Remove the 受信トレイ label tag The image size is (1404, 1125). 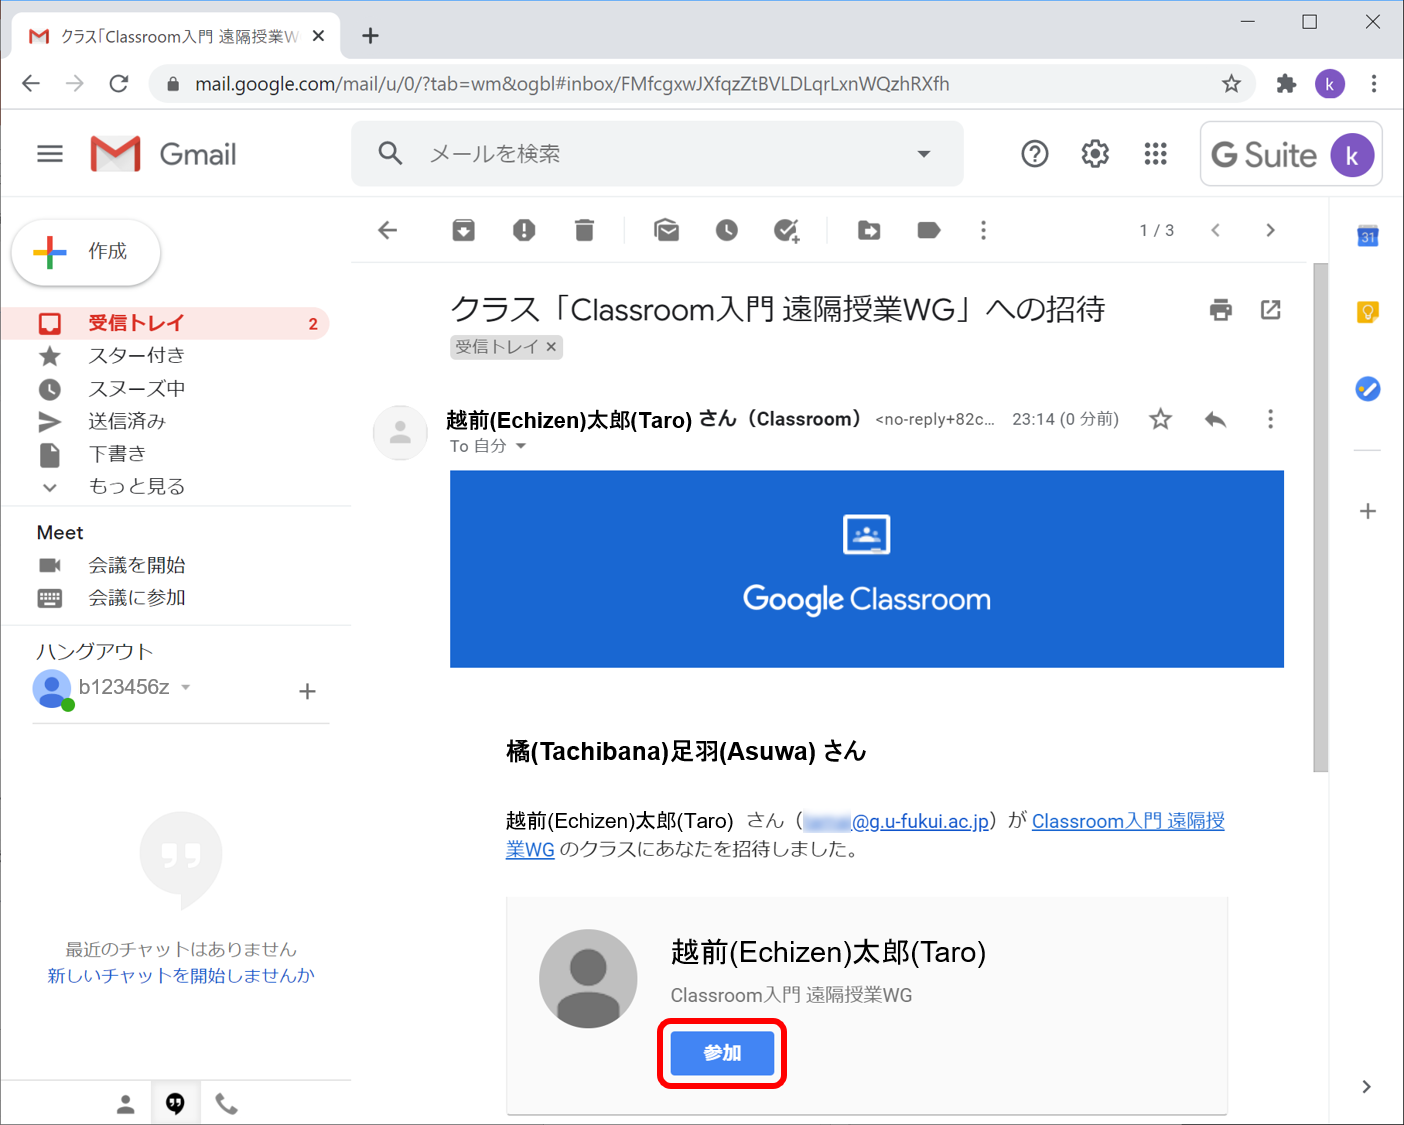pyautogui.click(x=551, y=347)
